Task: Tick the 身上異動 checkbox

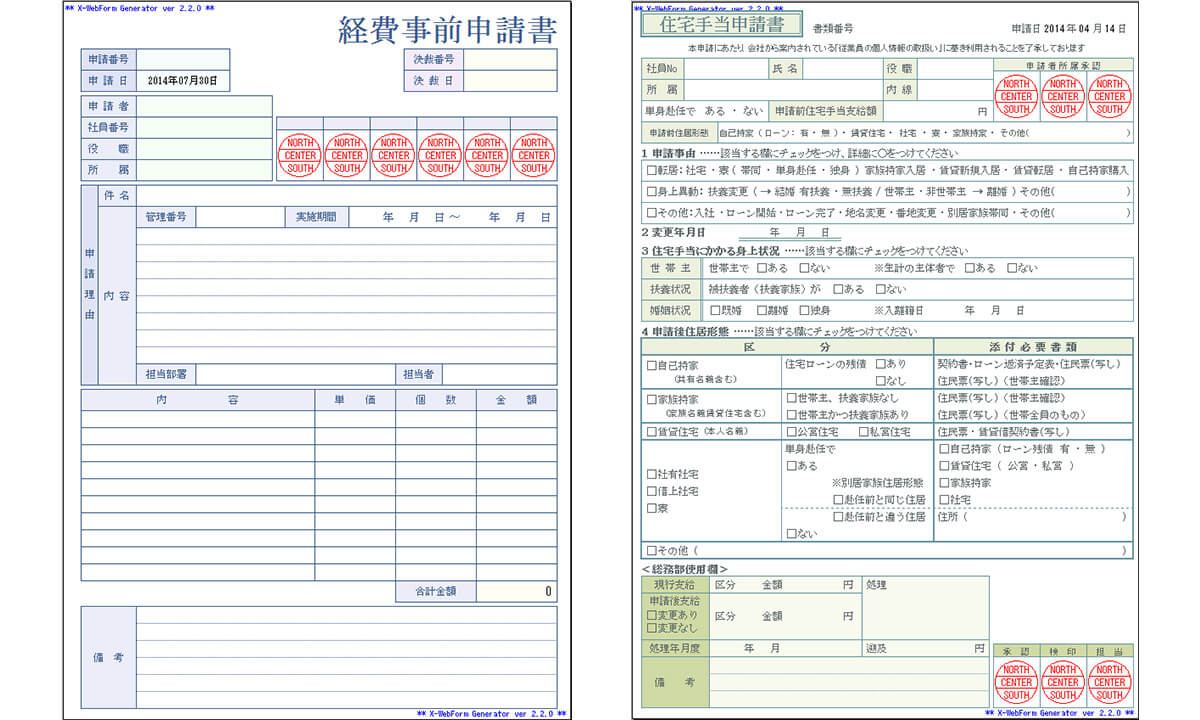Action: [652, 192]
